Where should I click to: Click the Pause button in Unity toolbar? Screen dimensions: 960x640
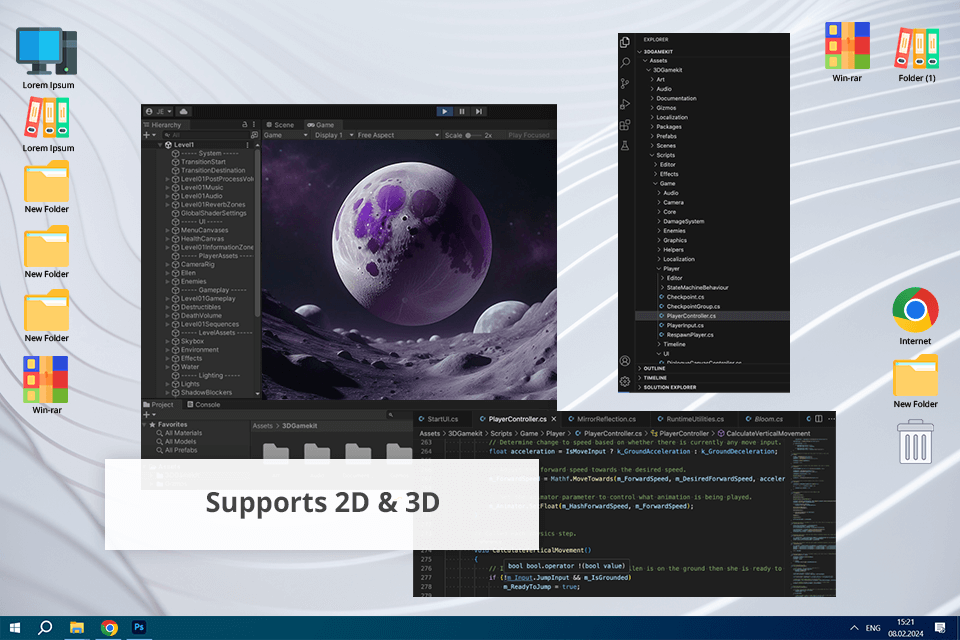tap(462, 111)
